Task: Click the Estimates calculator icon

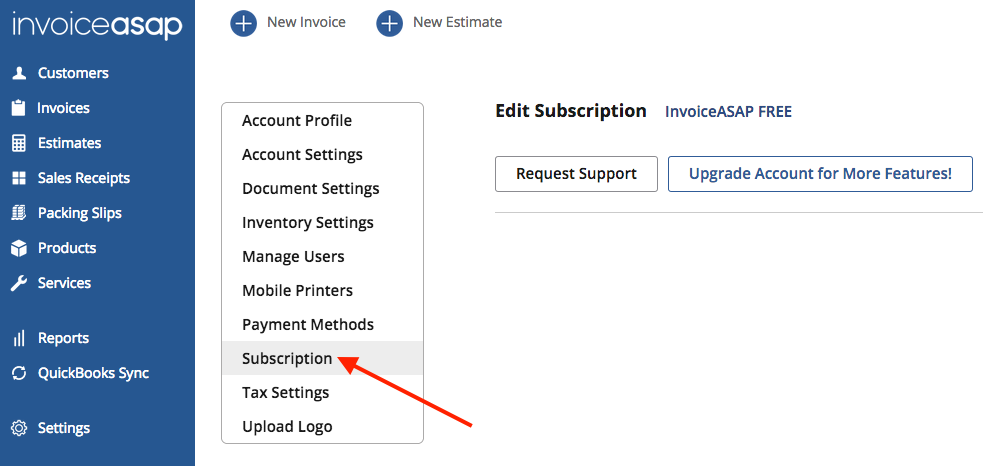Action: [x=18, y=143]
